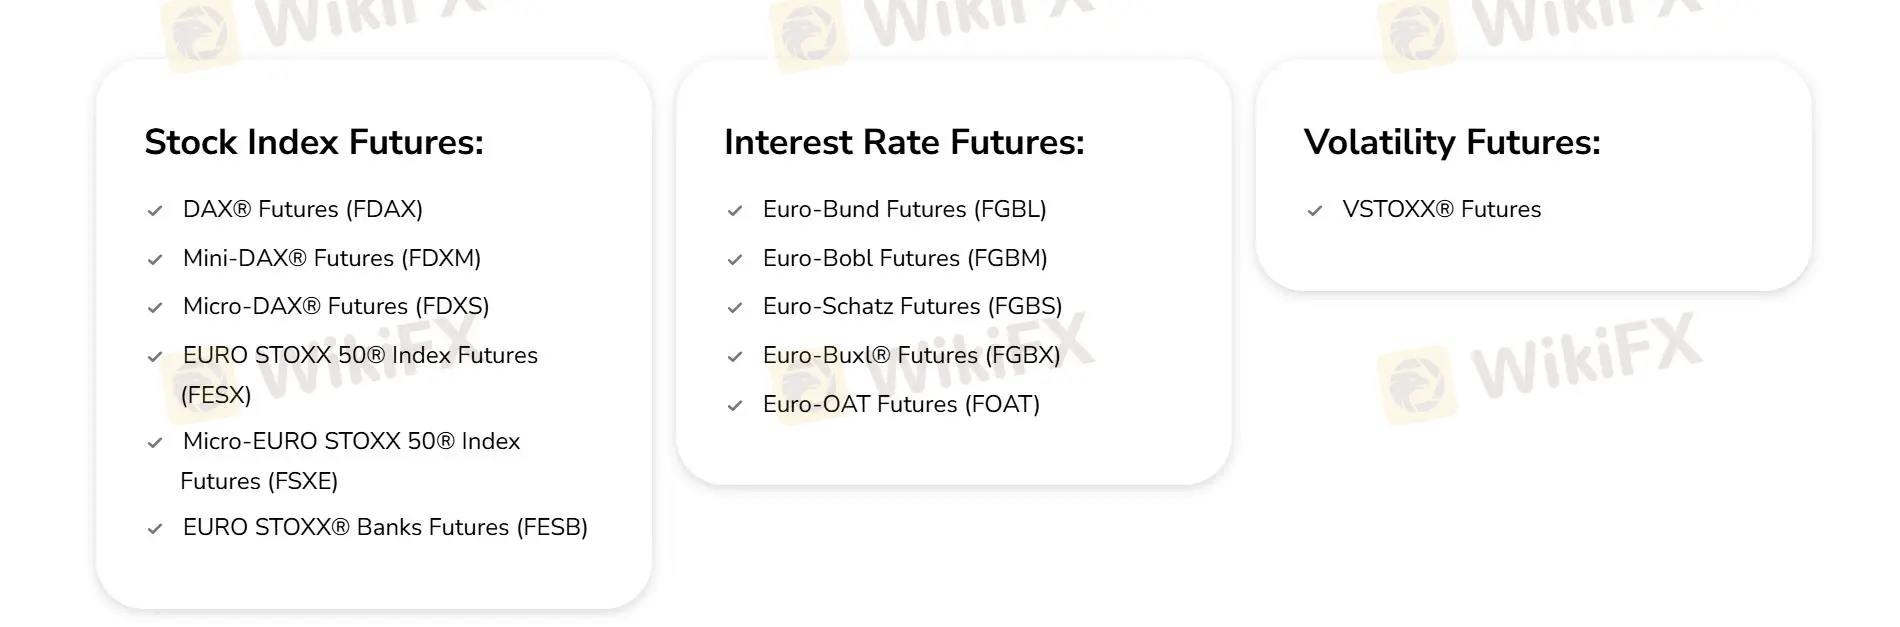Click the EURO STOXX Banks Futures (FESB) text
Screen dimensions: 1900x627
[x=385, y=527]
